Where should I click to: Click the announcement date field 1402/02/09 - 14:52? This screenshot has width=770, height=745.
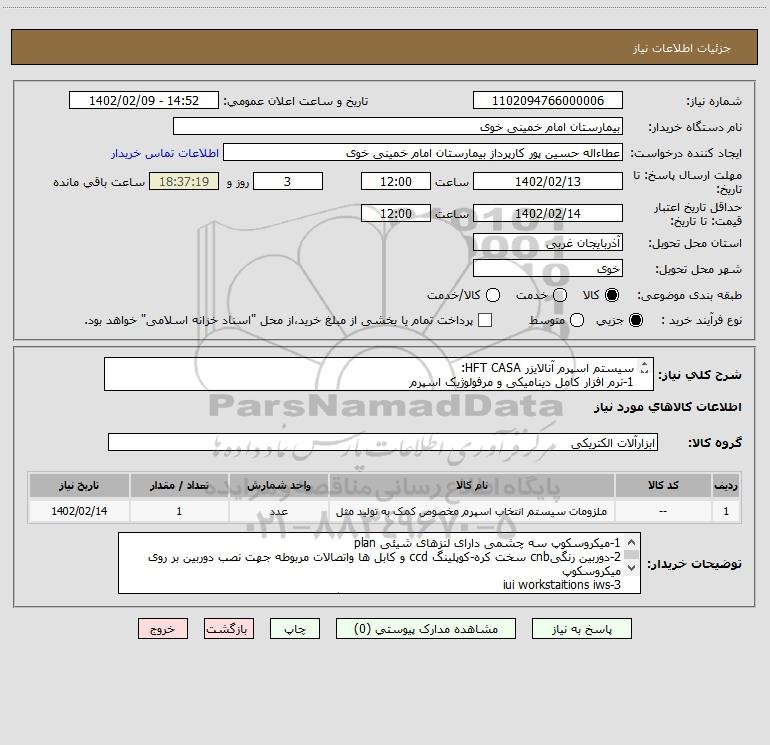[x=143, y=101]
